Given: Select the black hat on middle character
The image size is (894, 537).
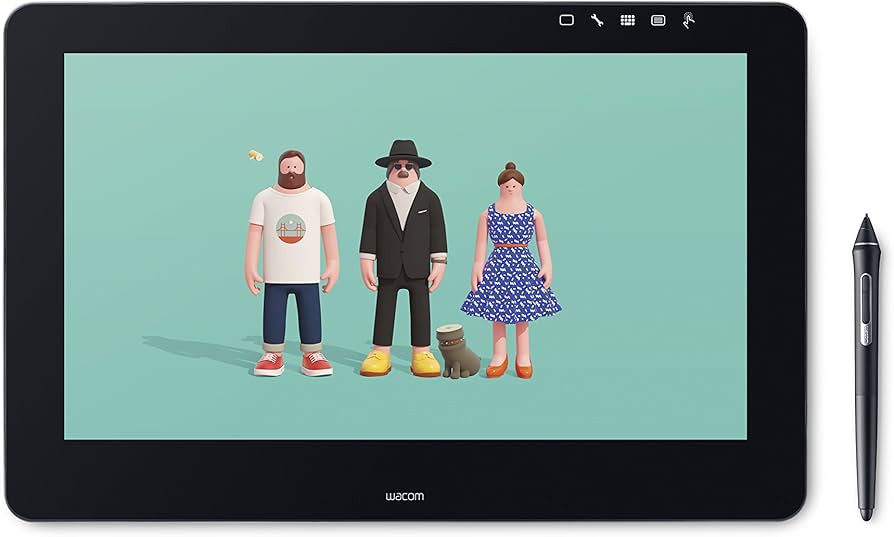Looking at the screenshot, I should tap(403, 154).
